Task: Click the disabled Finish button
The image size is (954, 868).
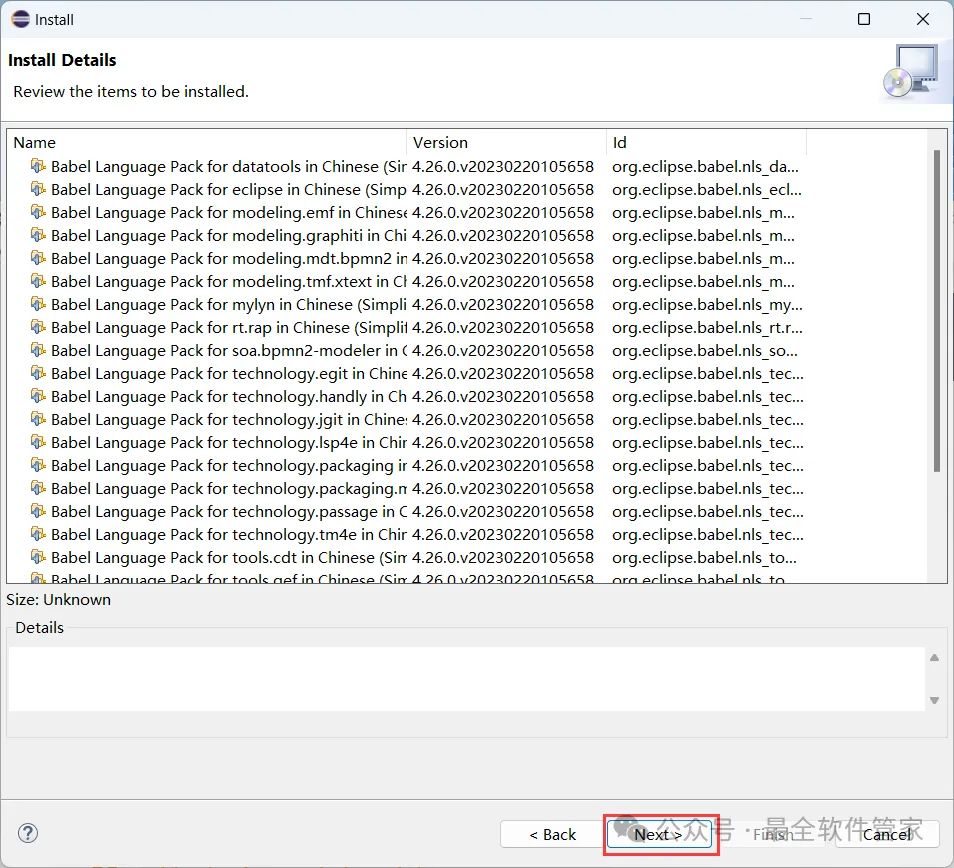Action: pyautogui.click(x=773, y=835)
